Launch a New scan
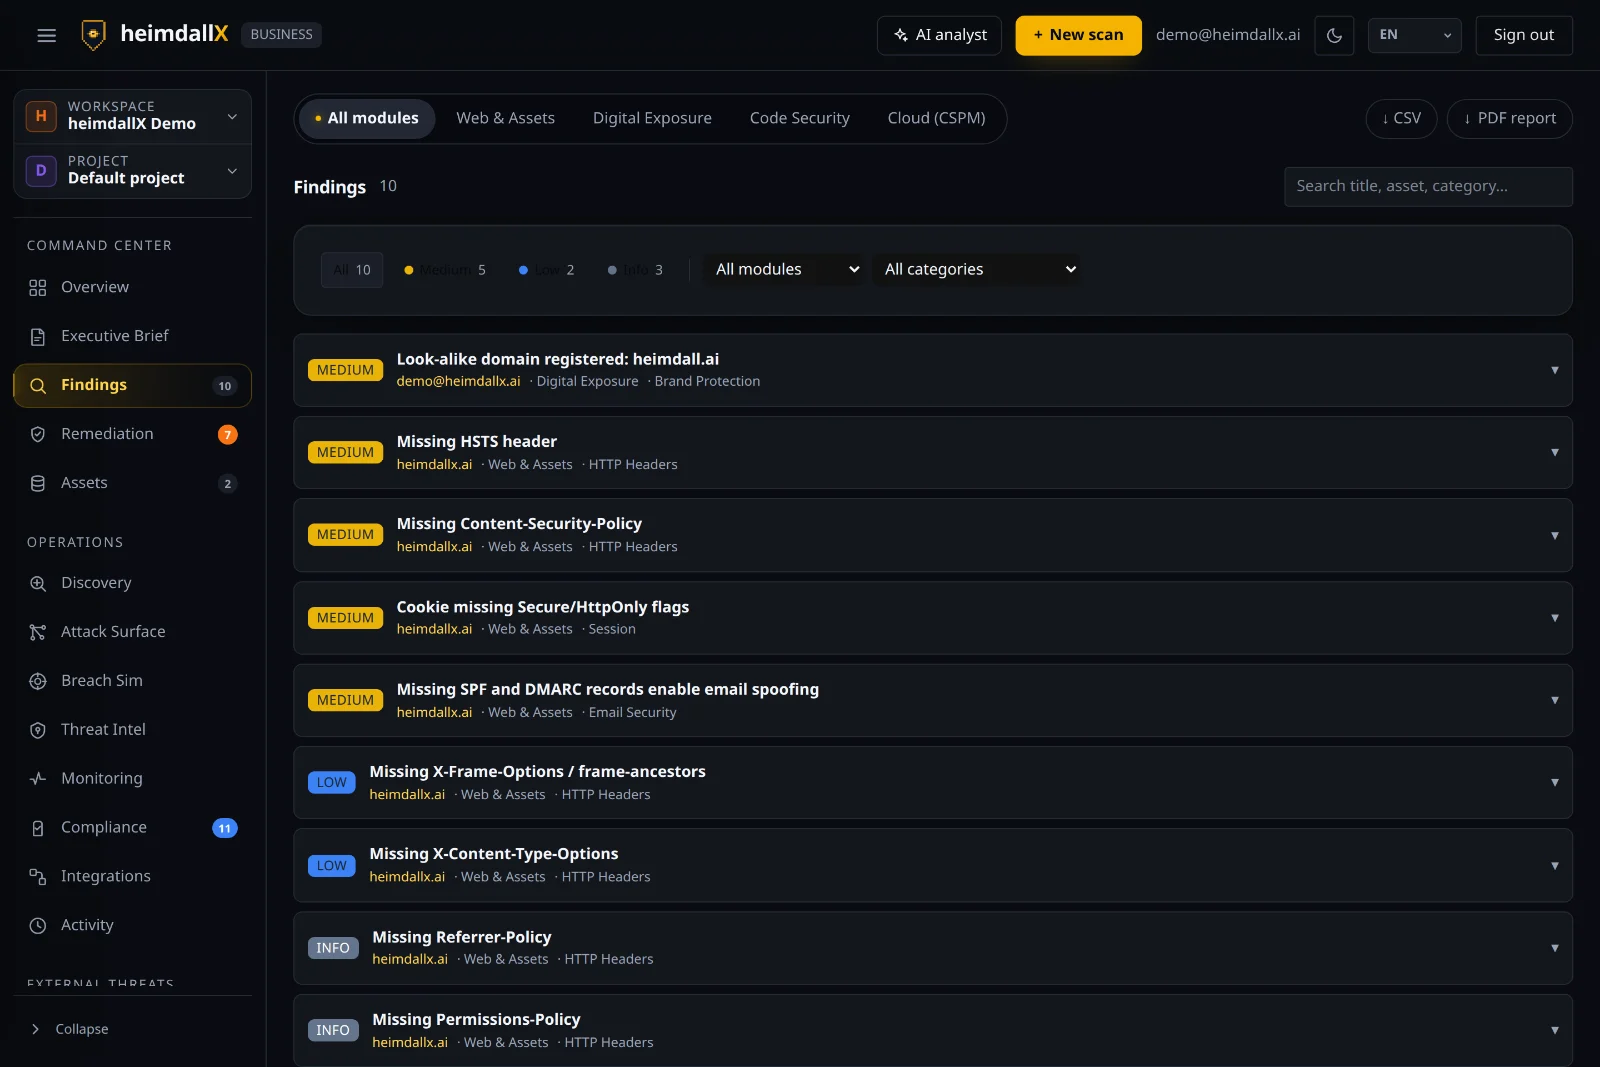 point(1078,35)
